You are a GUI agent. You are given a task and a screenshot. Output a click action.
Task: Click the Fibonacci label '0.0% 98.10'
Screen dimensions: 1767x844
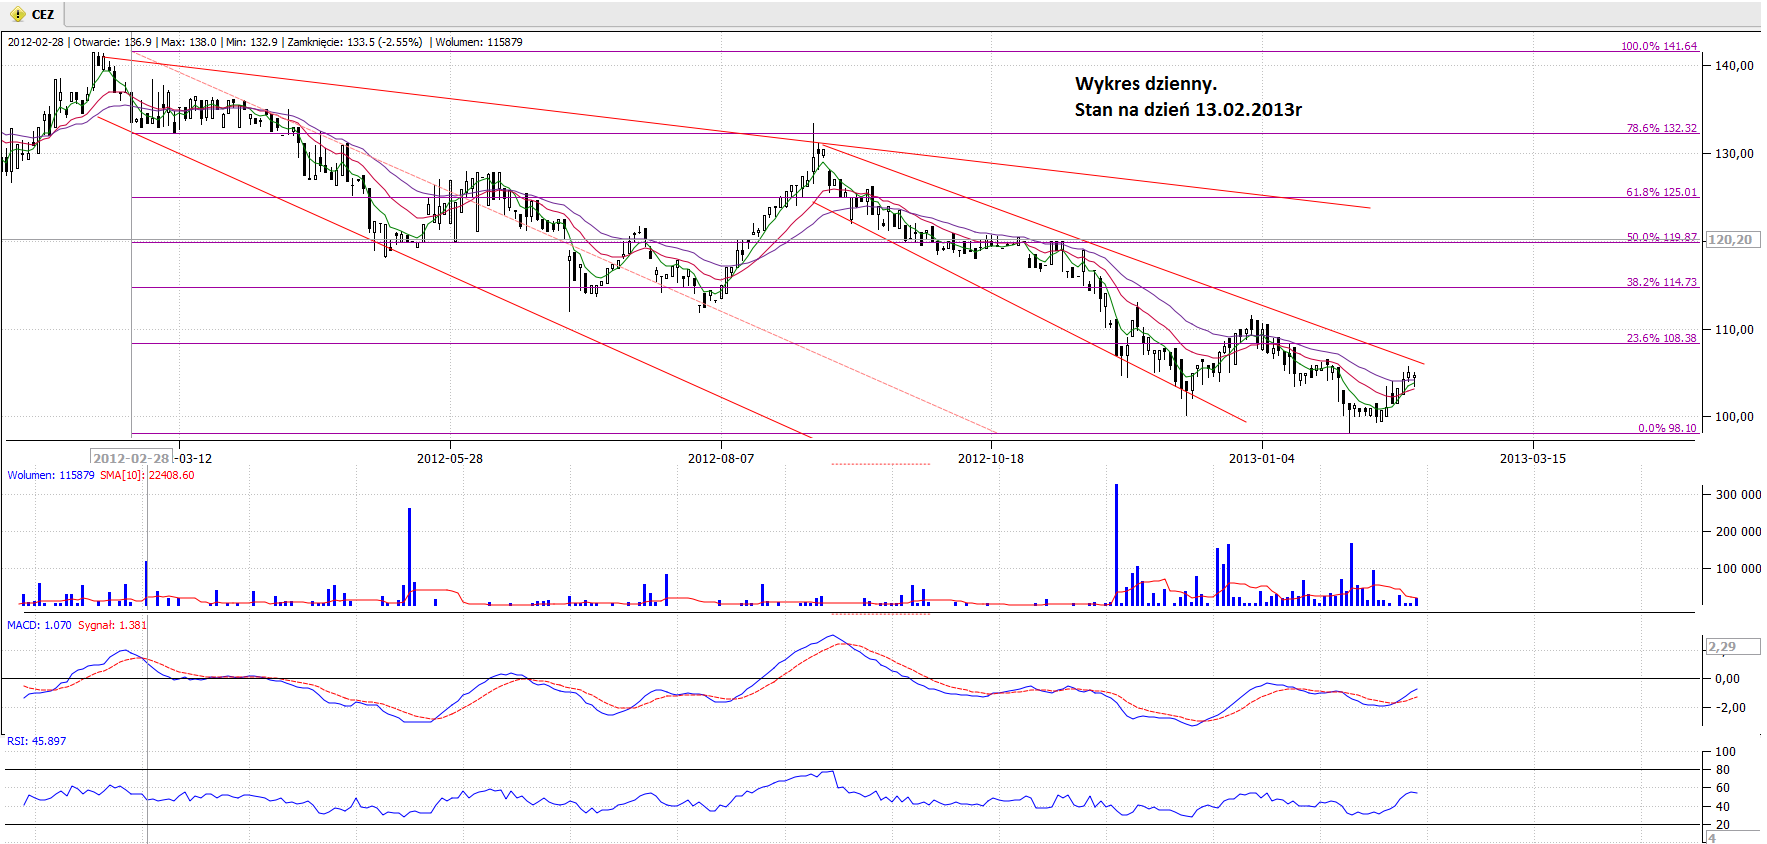point(1667,428)
